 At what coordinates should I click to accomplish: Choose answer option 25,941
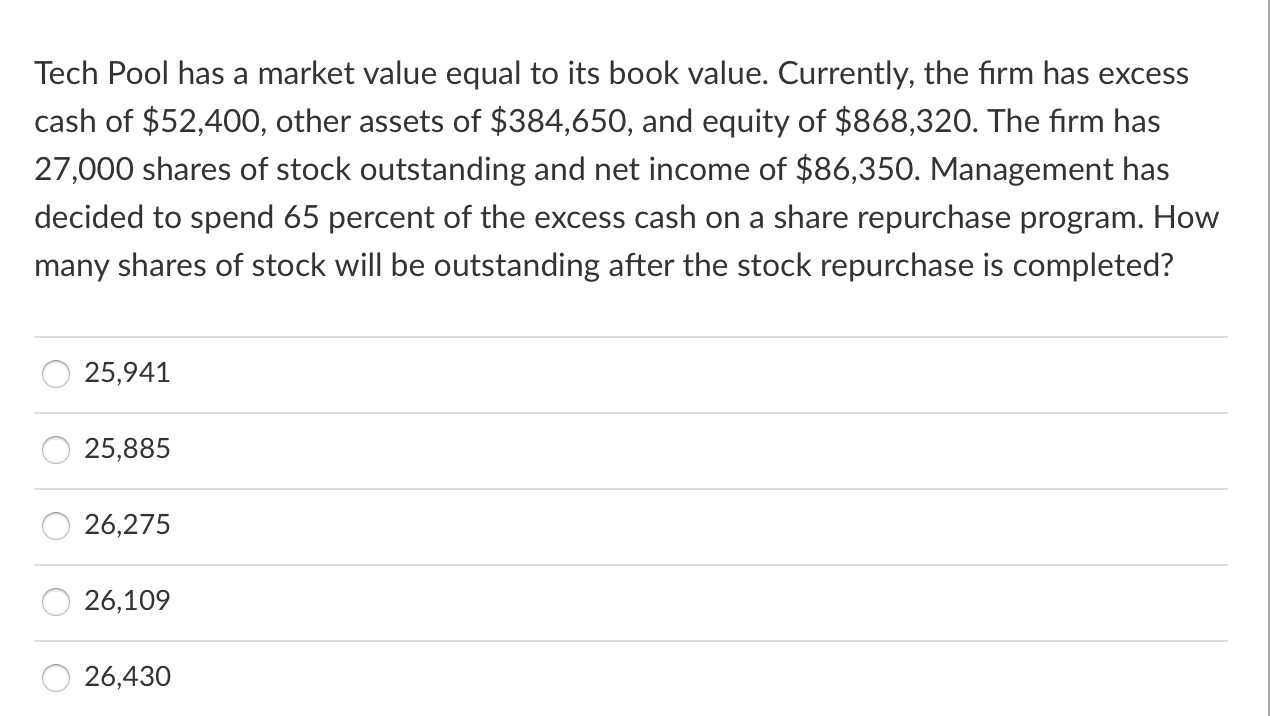click(127, 373)
